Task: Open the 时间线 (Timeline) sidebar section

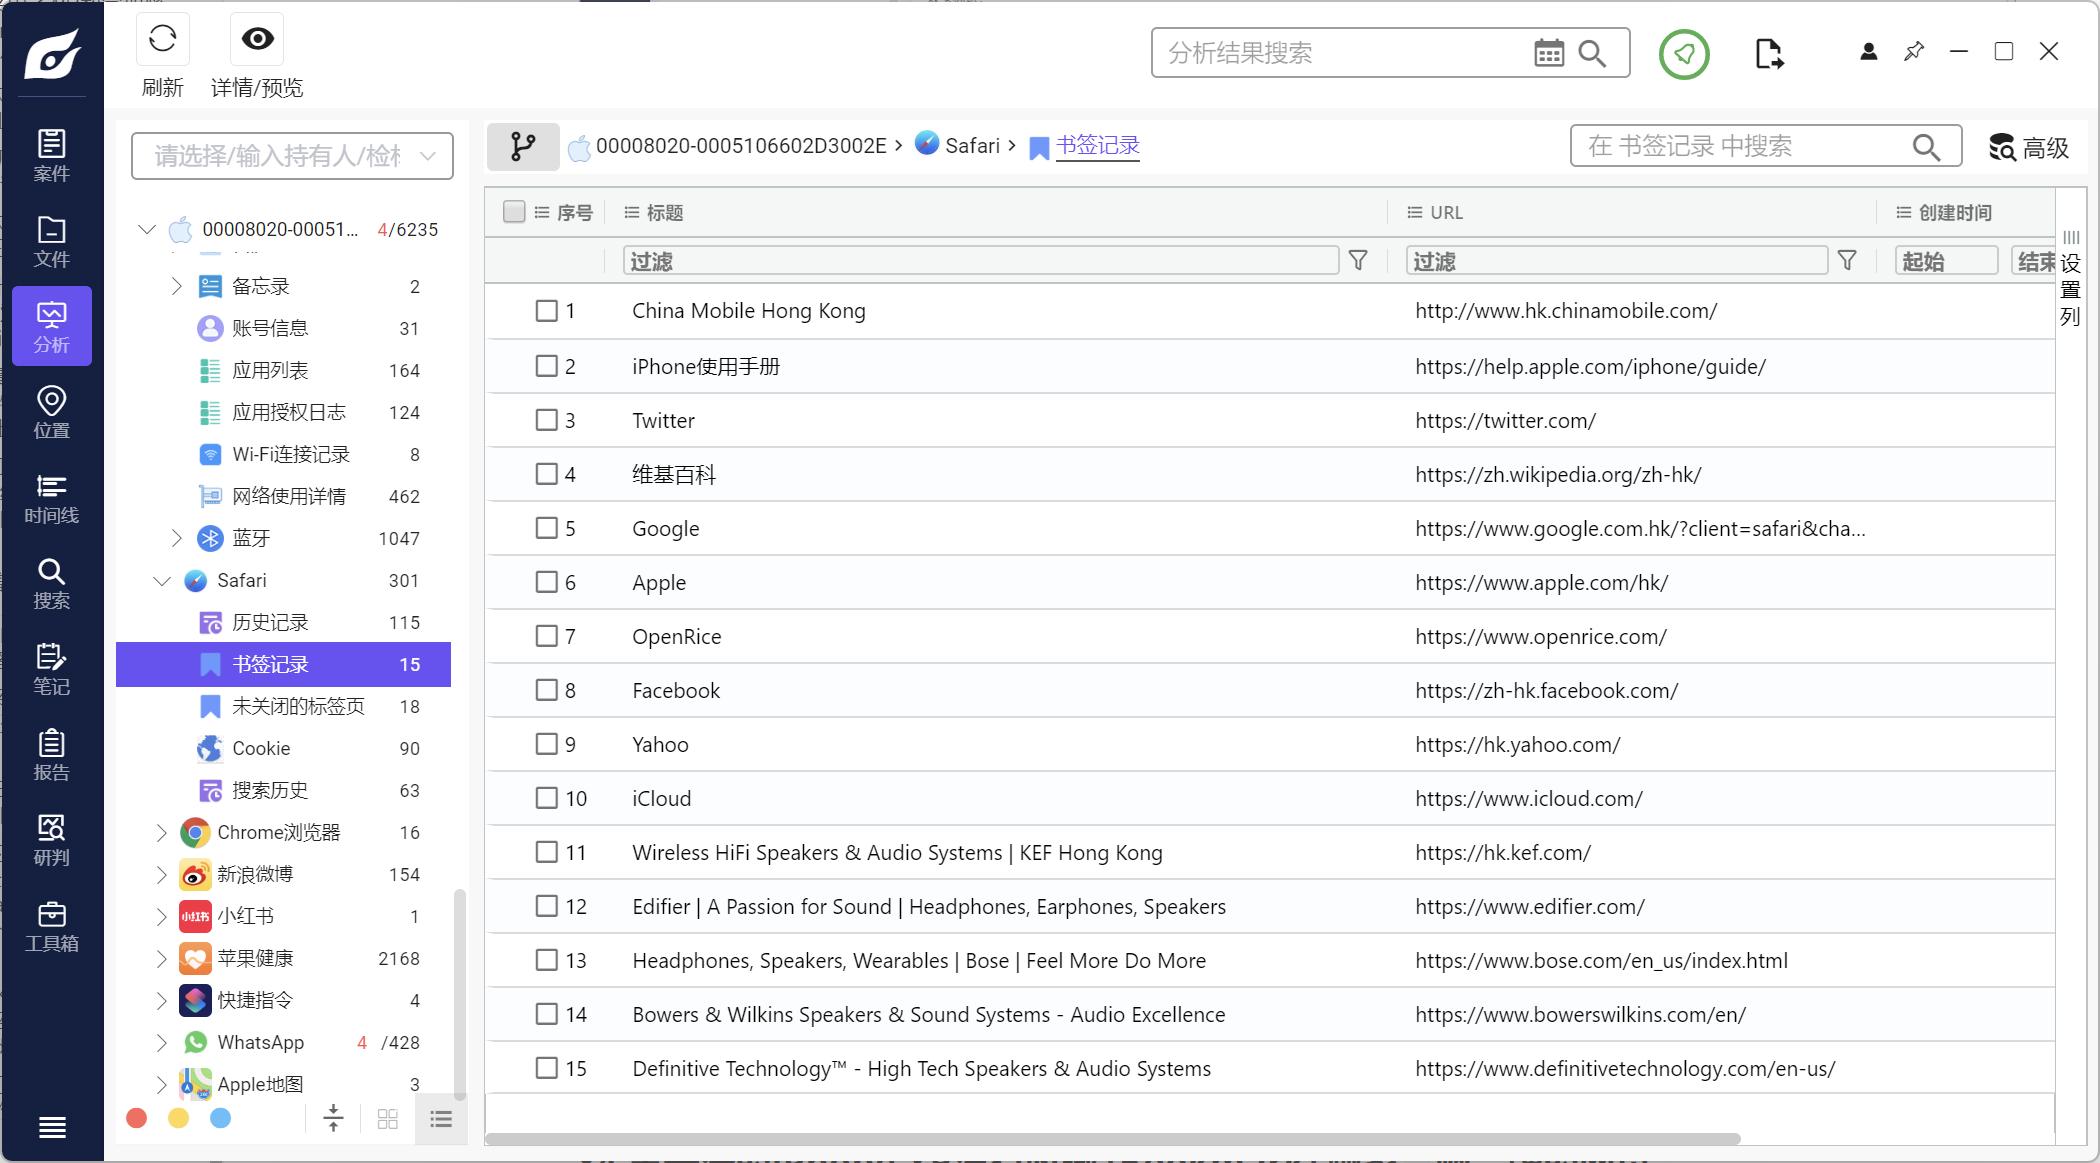Action: click(x=52, y=498)
